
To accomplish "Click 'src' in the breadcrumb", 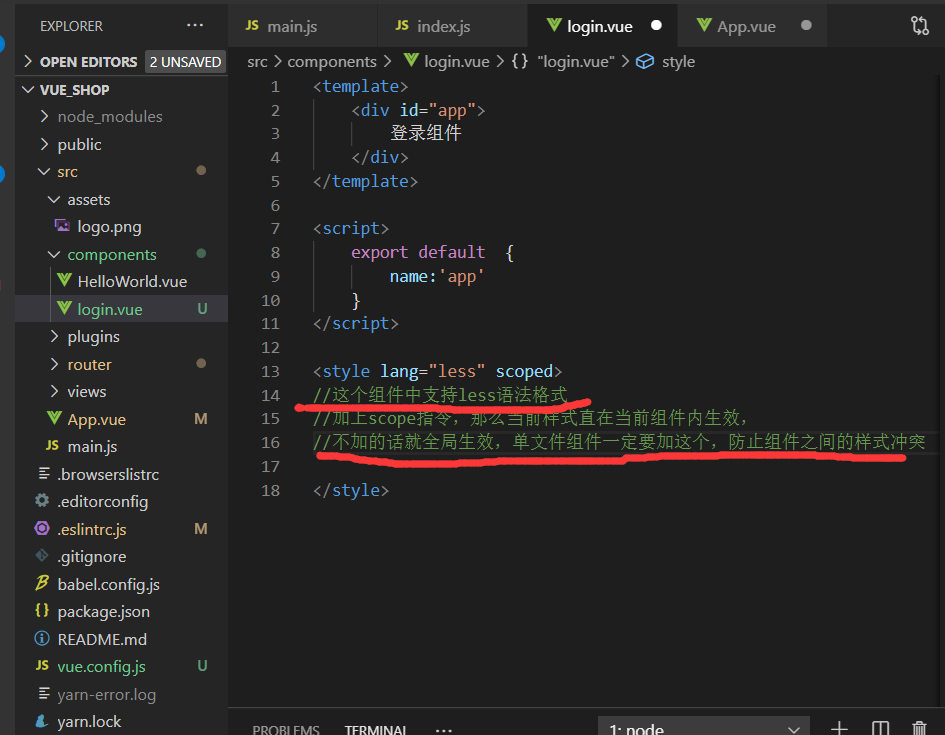I will click(x=257, y=61).
